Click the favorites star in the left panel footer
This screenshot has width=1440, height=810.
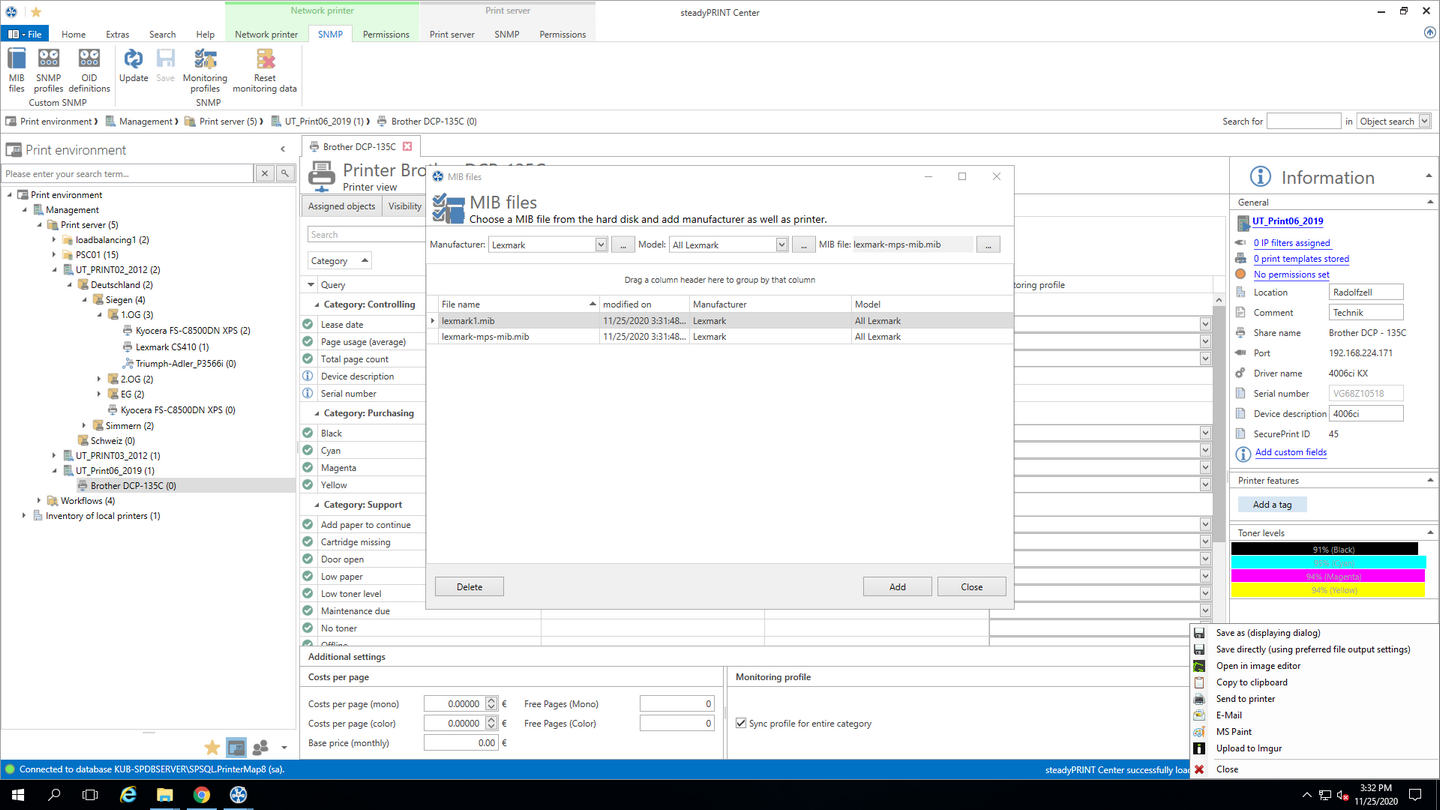(212, 747)
